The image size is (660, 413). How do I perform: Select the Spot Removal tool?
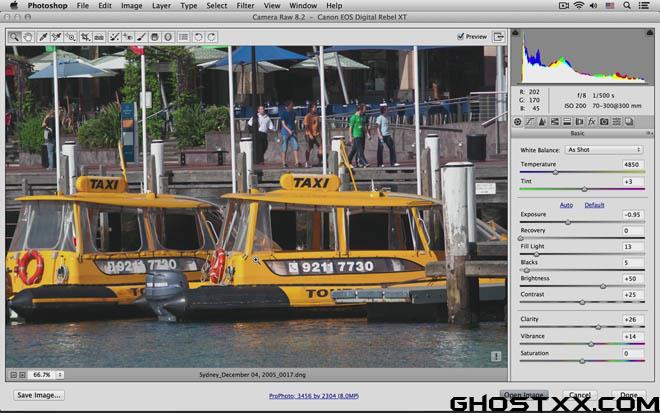click(x=114, y=37)
